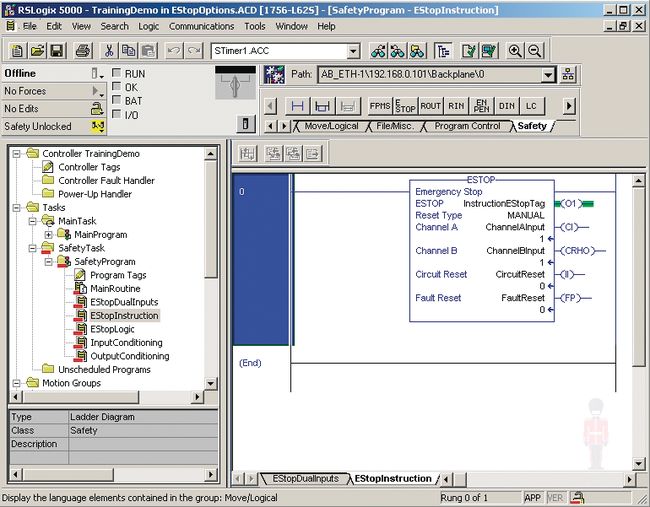The width and height of the screenshot is (650, 507).
Task: Click the RSWho network browse icon
Action: point(568,75)
